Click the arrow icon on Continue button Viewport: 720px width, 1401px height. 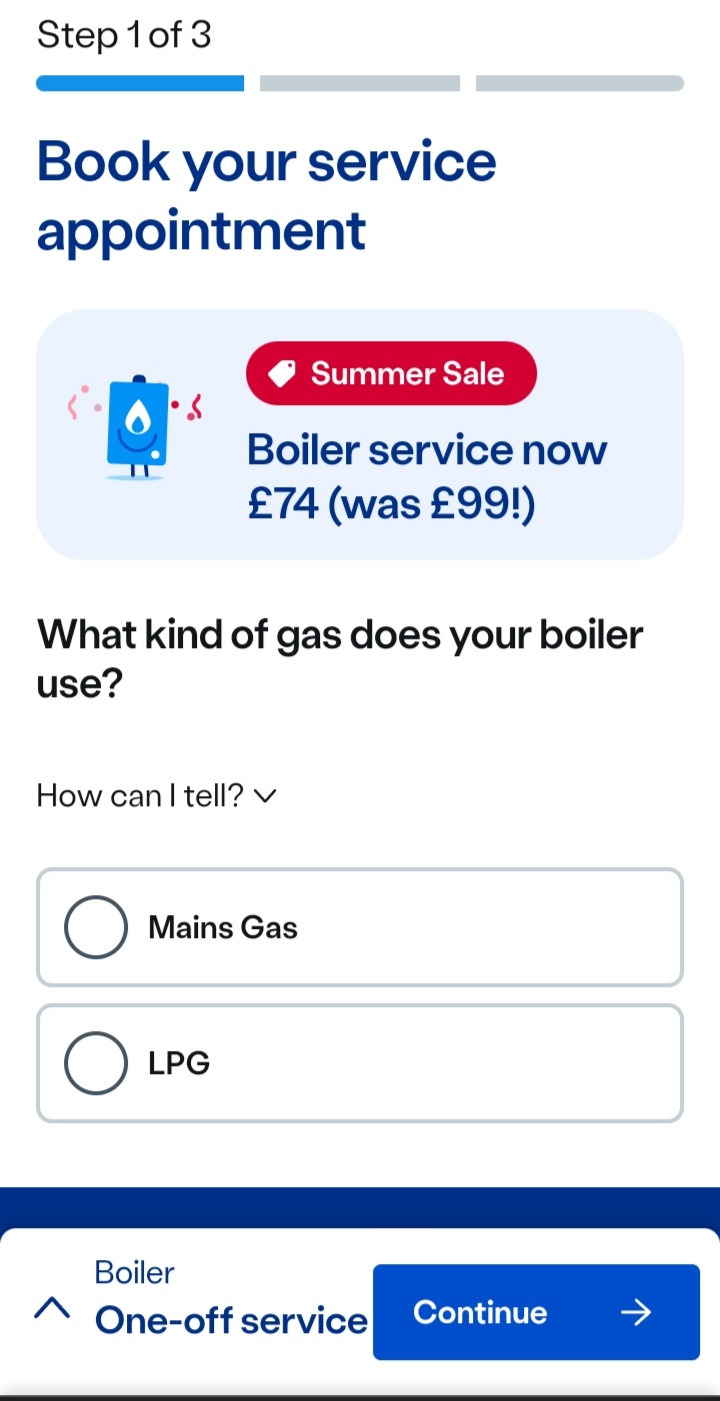[635, 1312]
